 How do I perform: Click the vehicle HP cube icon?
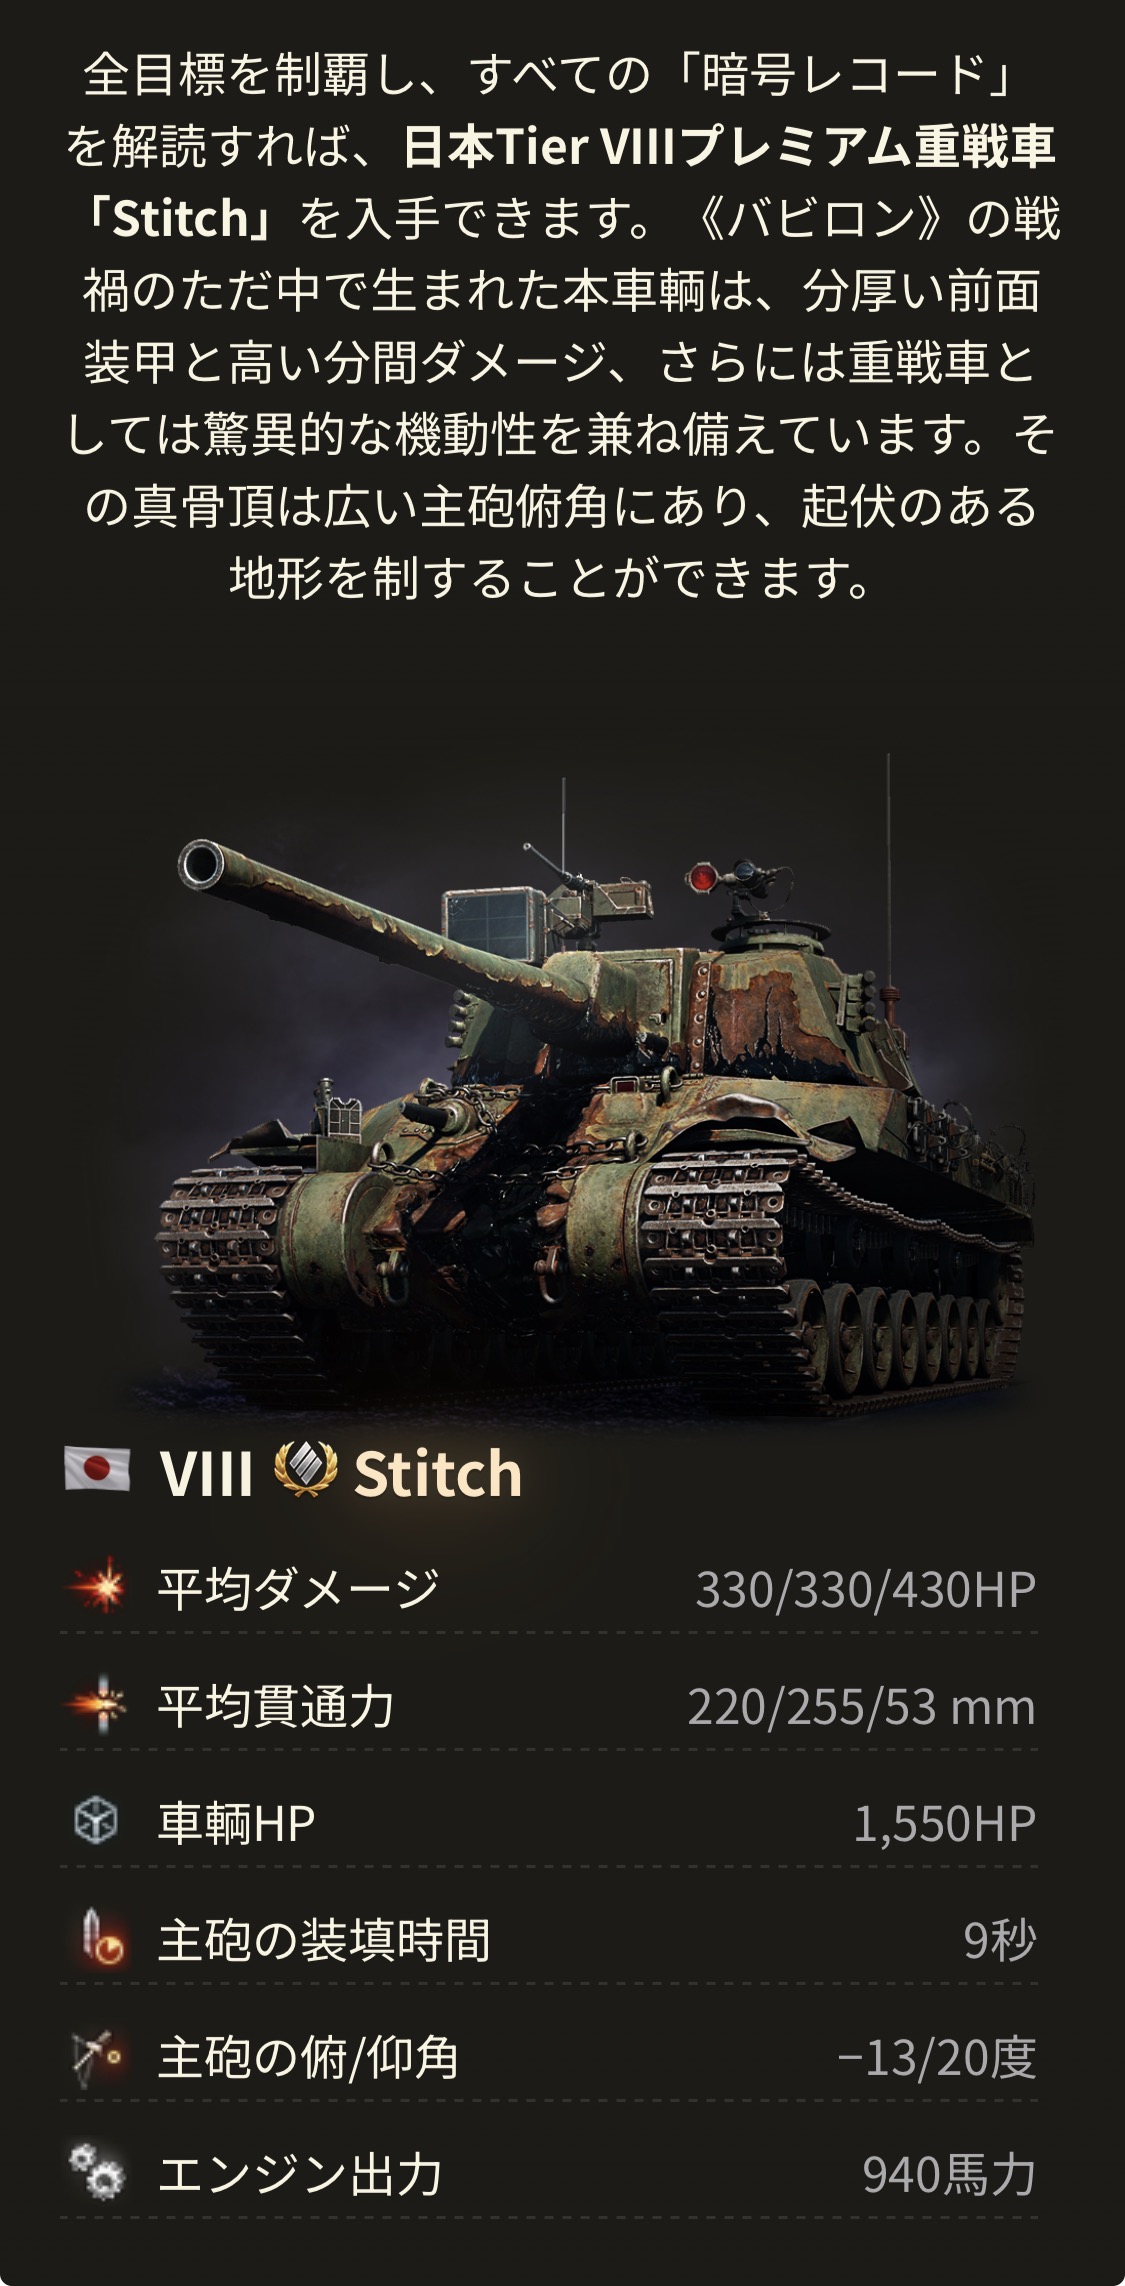click(x=97, y=1822)
